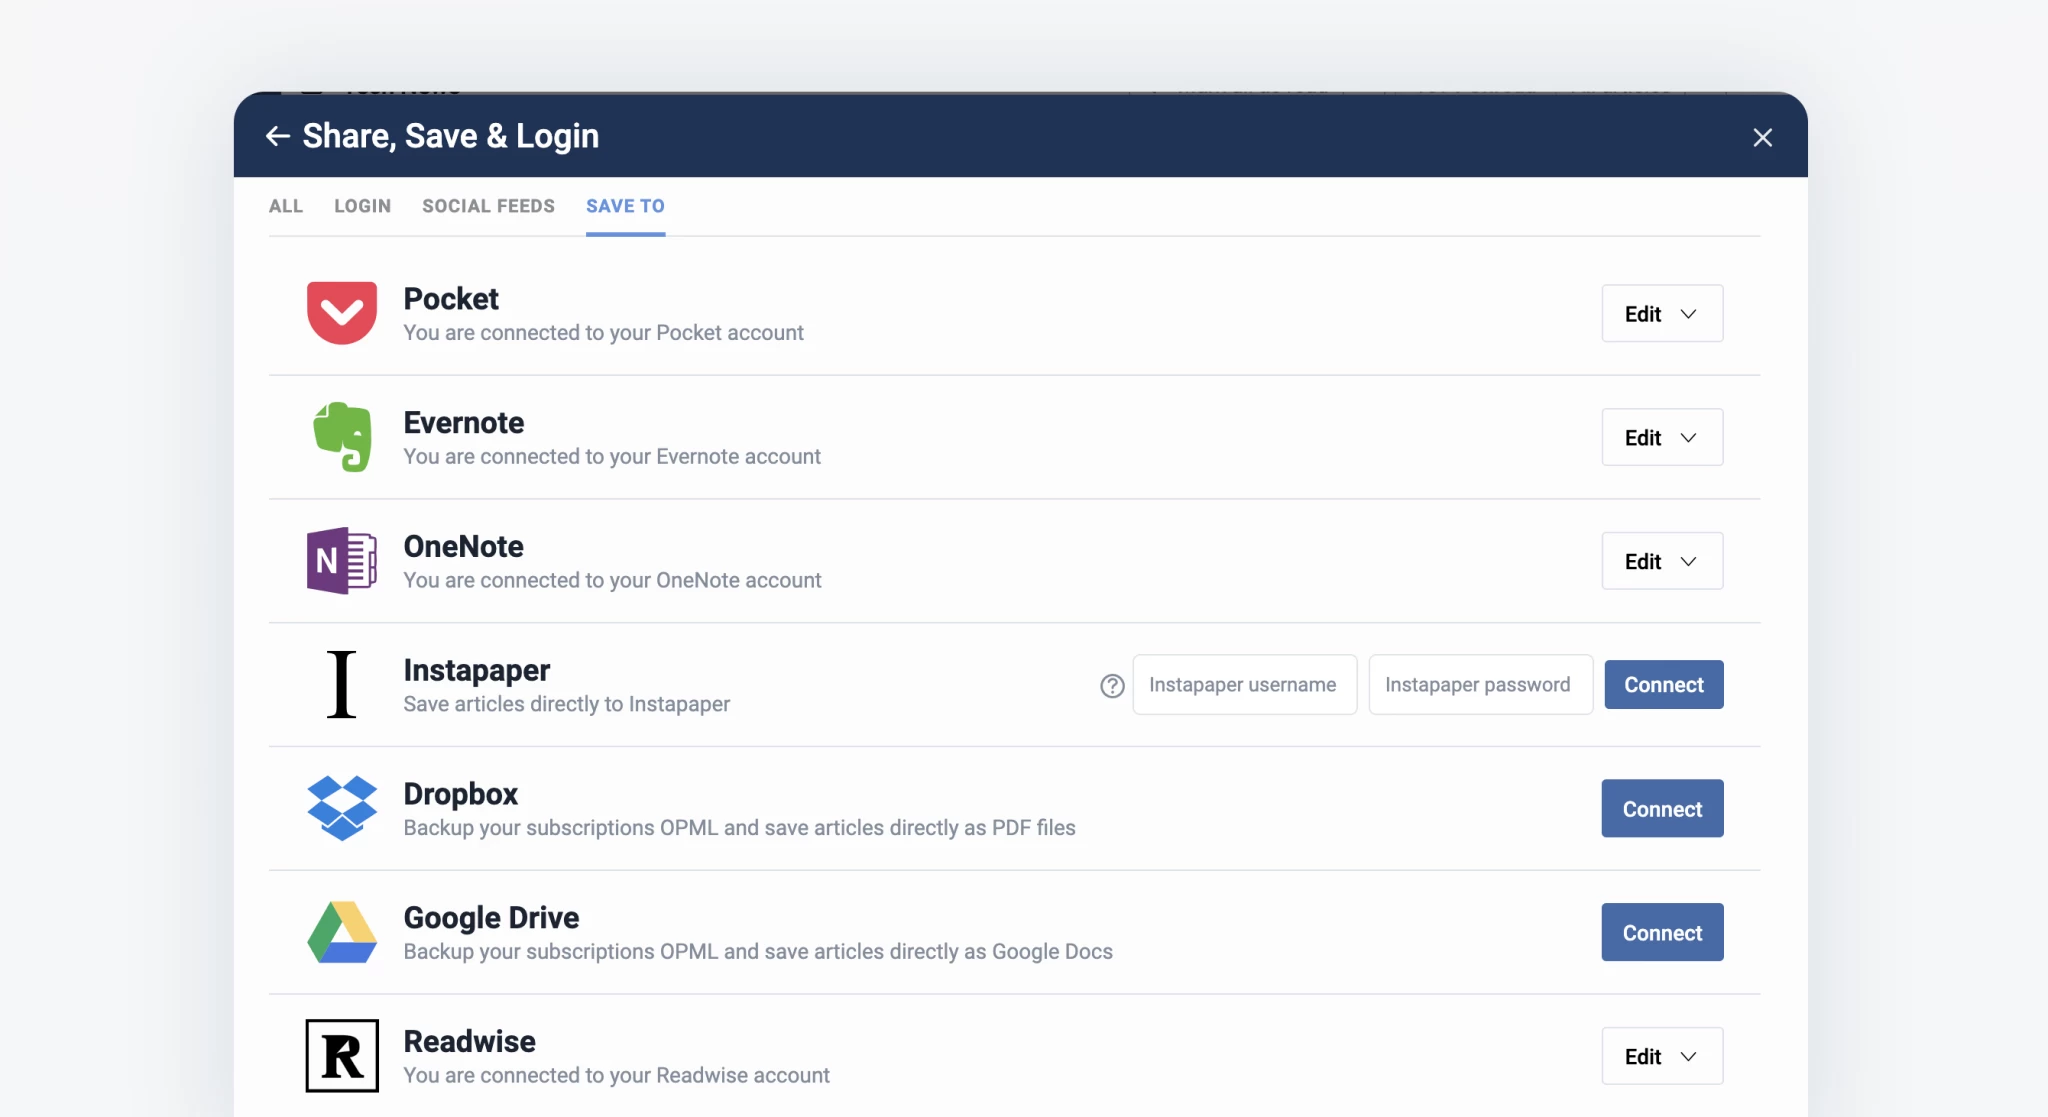Image resolution: width=2048 pixels, height=1117 pixels.
Task: Click the Instapaper icon
Action: click(341, 685)
